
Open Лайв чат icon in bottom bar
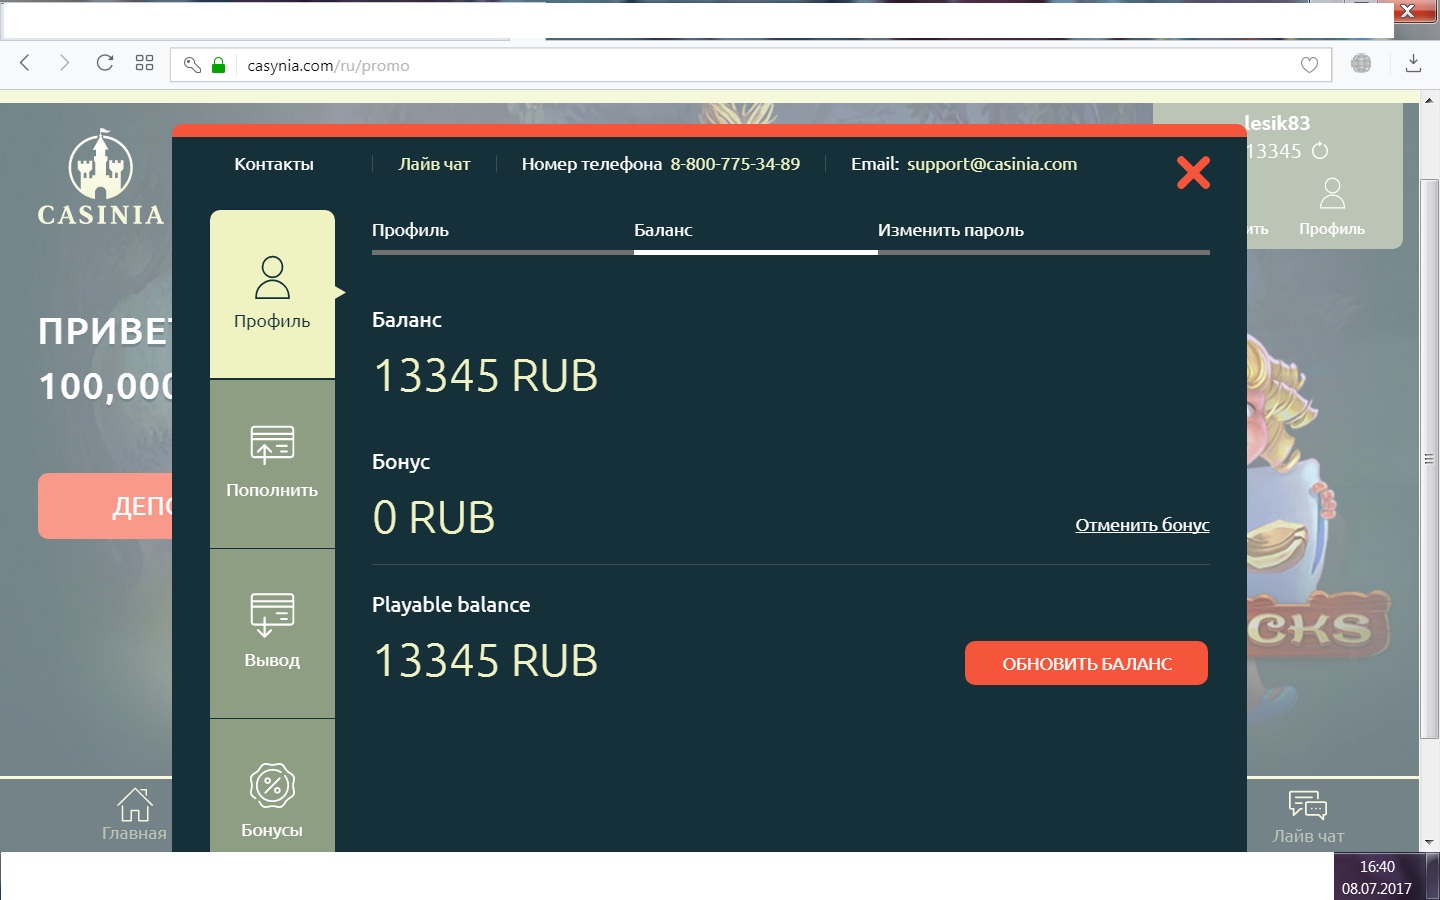[1308, 806]
